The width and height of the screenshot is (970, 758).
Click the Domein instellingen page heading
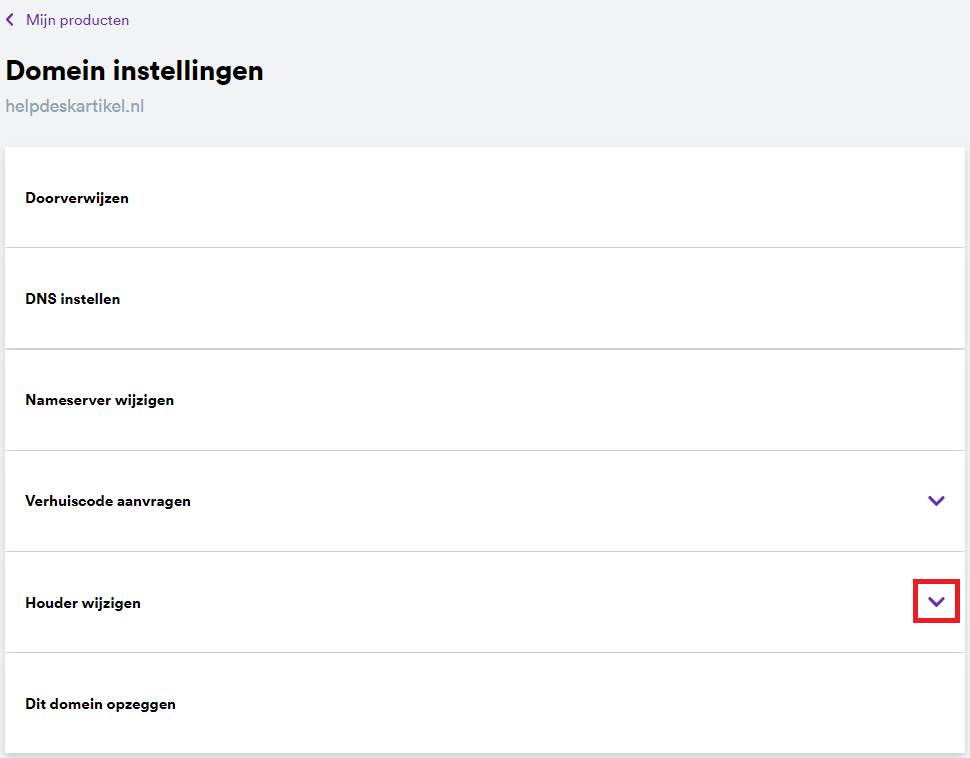[x=134, y=71]
